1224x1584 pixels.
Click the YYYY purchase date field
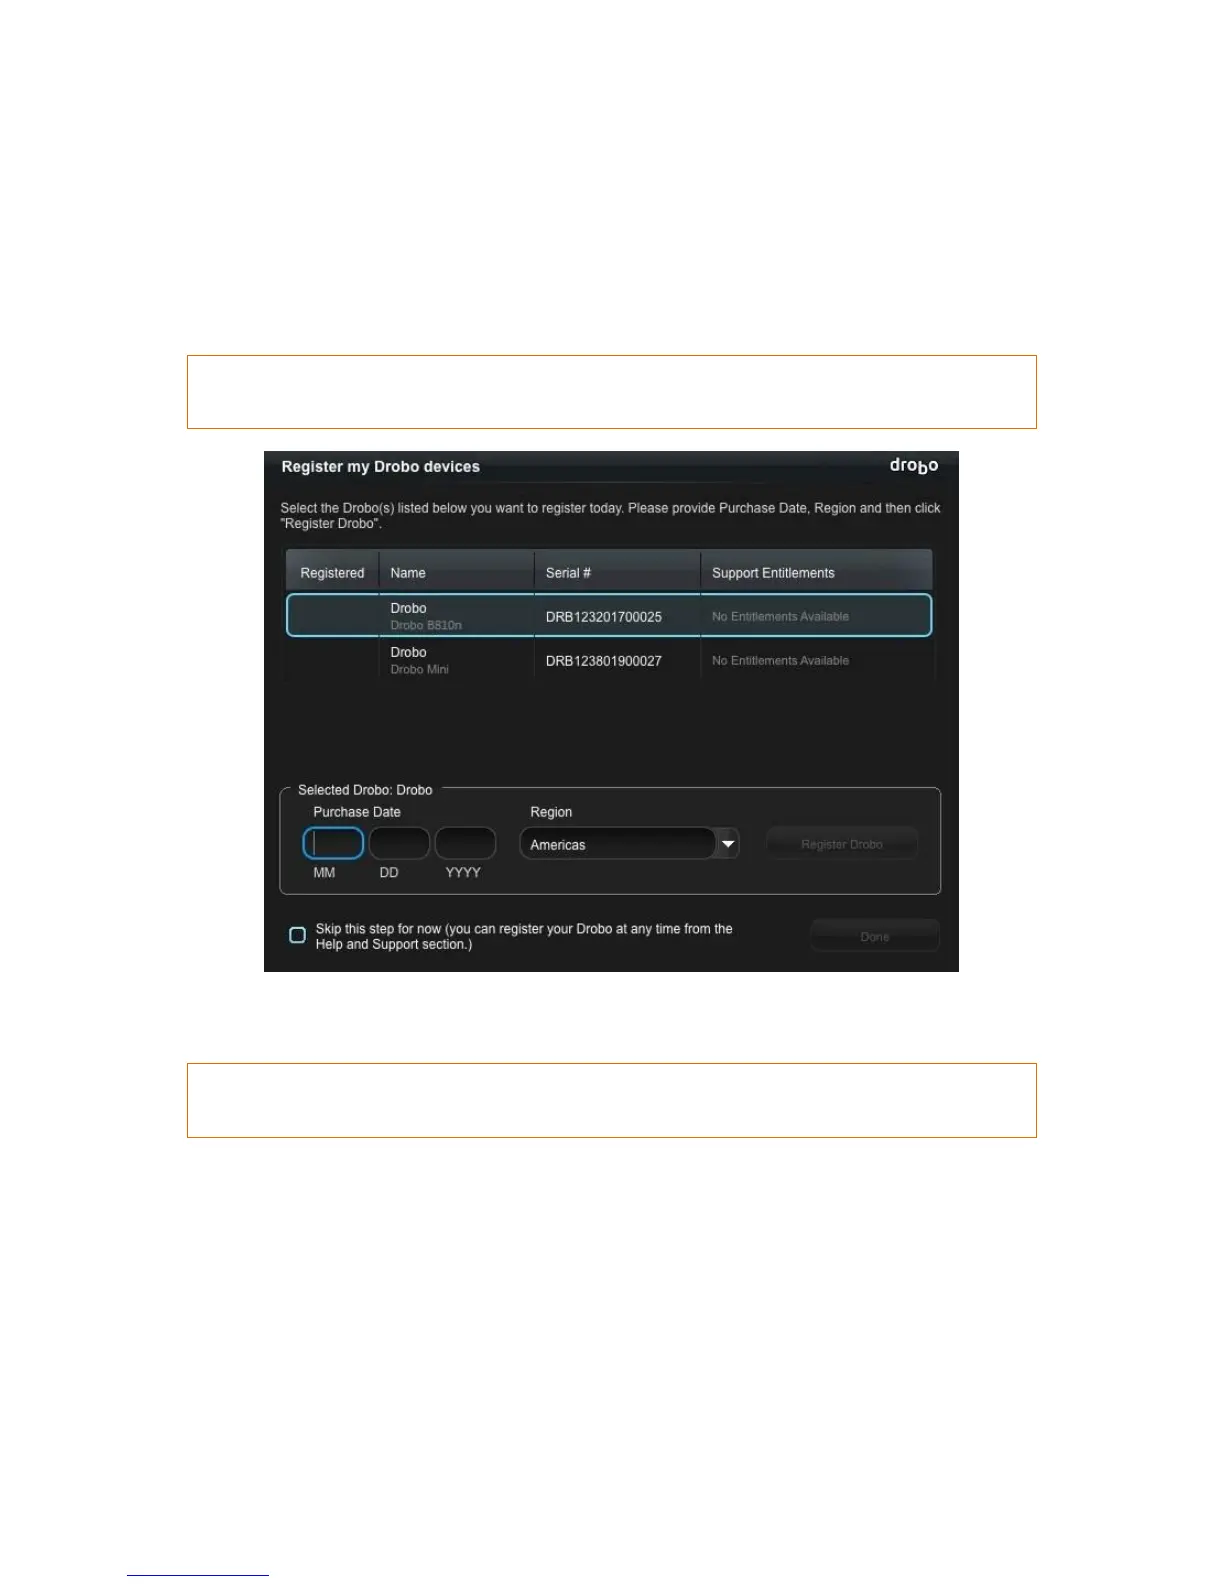[465, 844]
